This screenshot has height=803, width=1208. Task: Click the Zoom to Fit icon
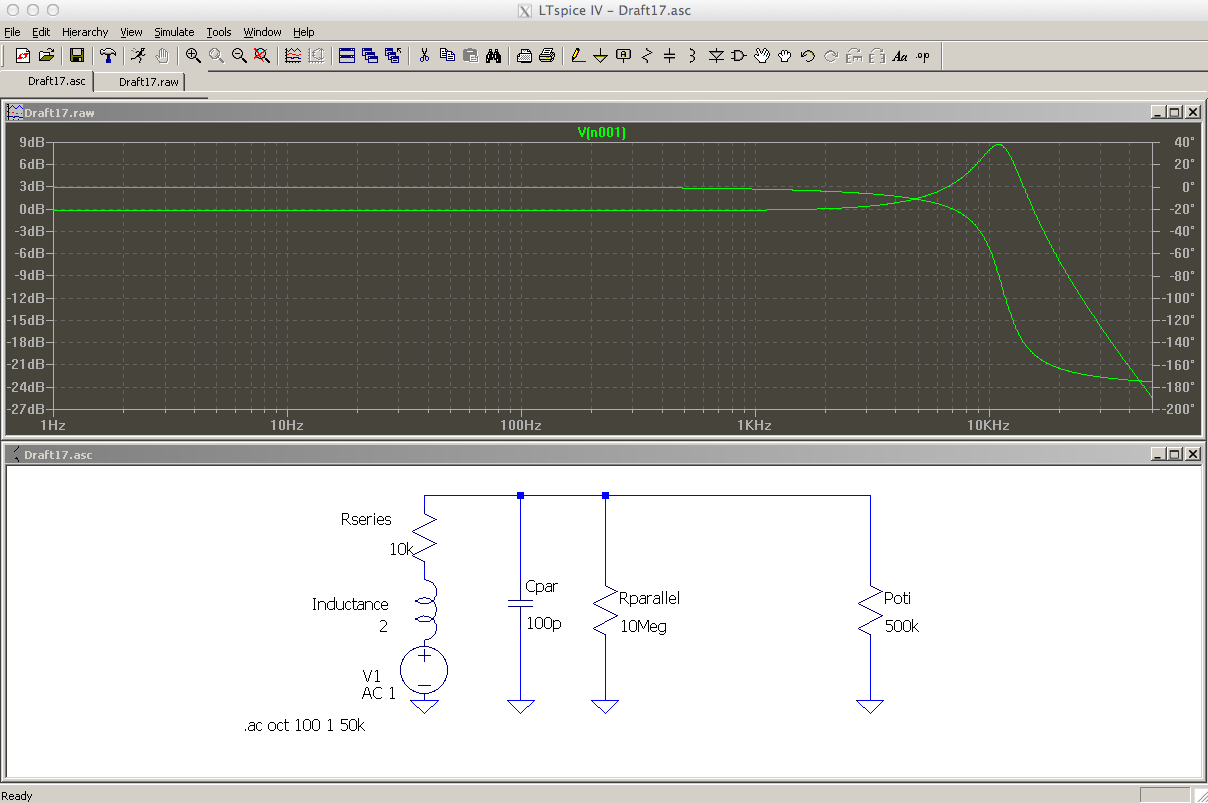pos(262,56)
